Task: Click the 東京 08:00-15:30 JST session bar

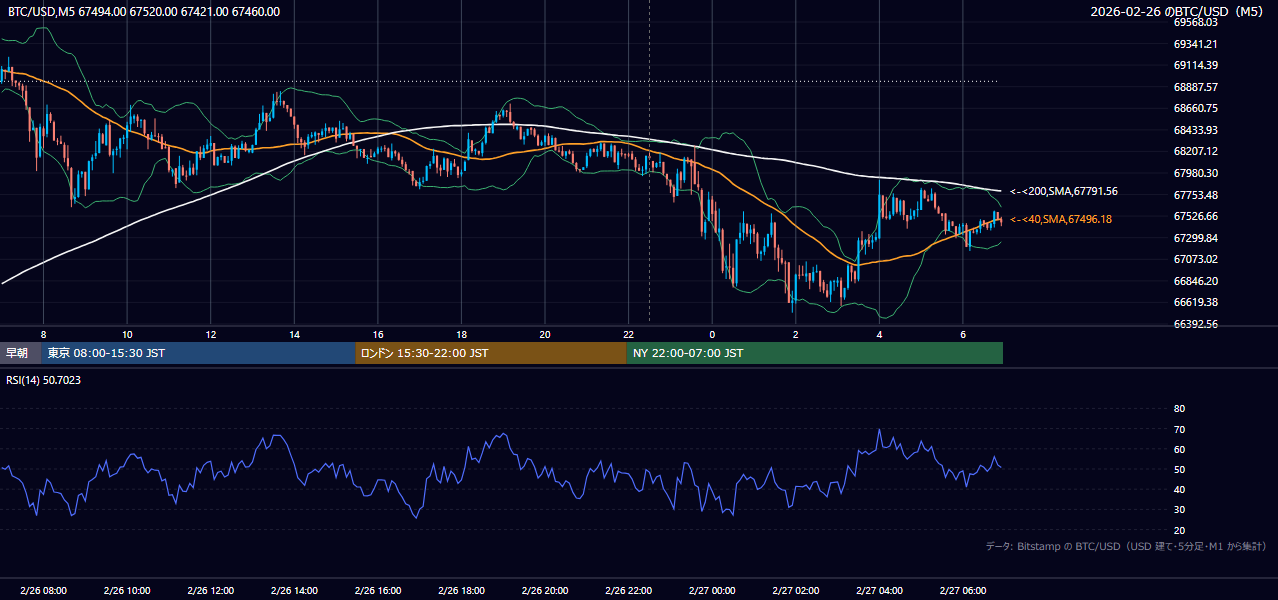Action: (x=198, y=353)
